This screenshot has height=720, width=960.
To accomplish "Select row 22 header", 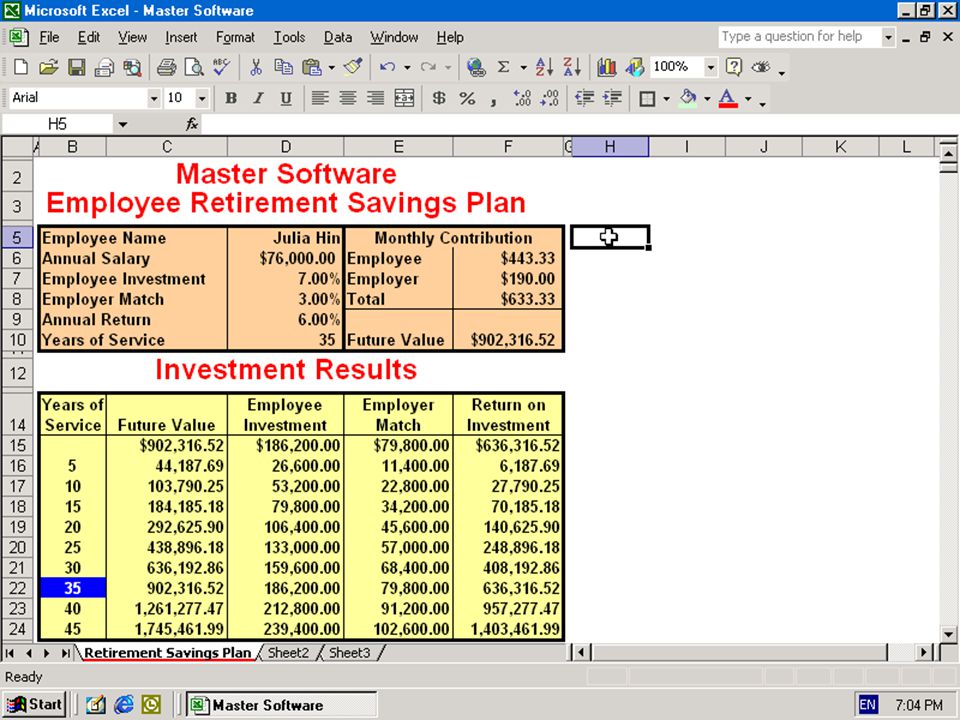I will tap(17, 588).
